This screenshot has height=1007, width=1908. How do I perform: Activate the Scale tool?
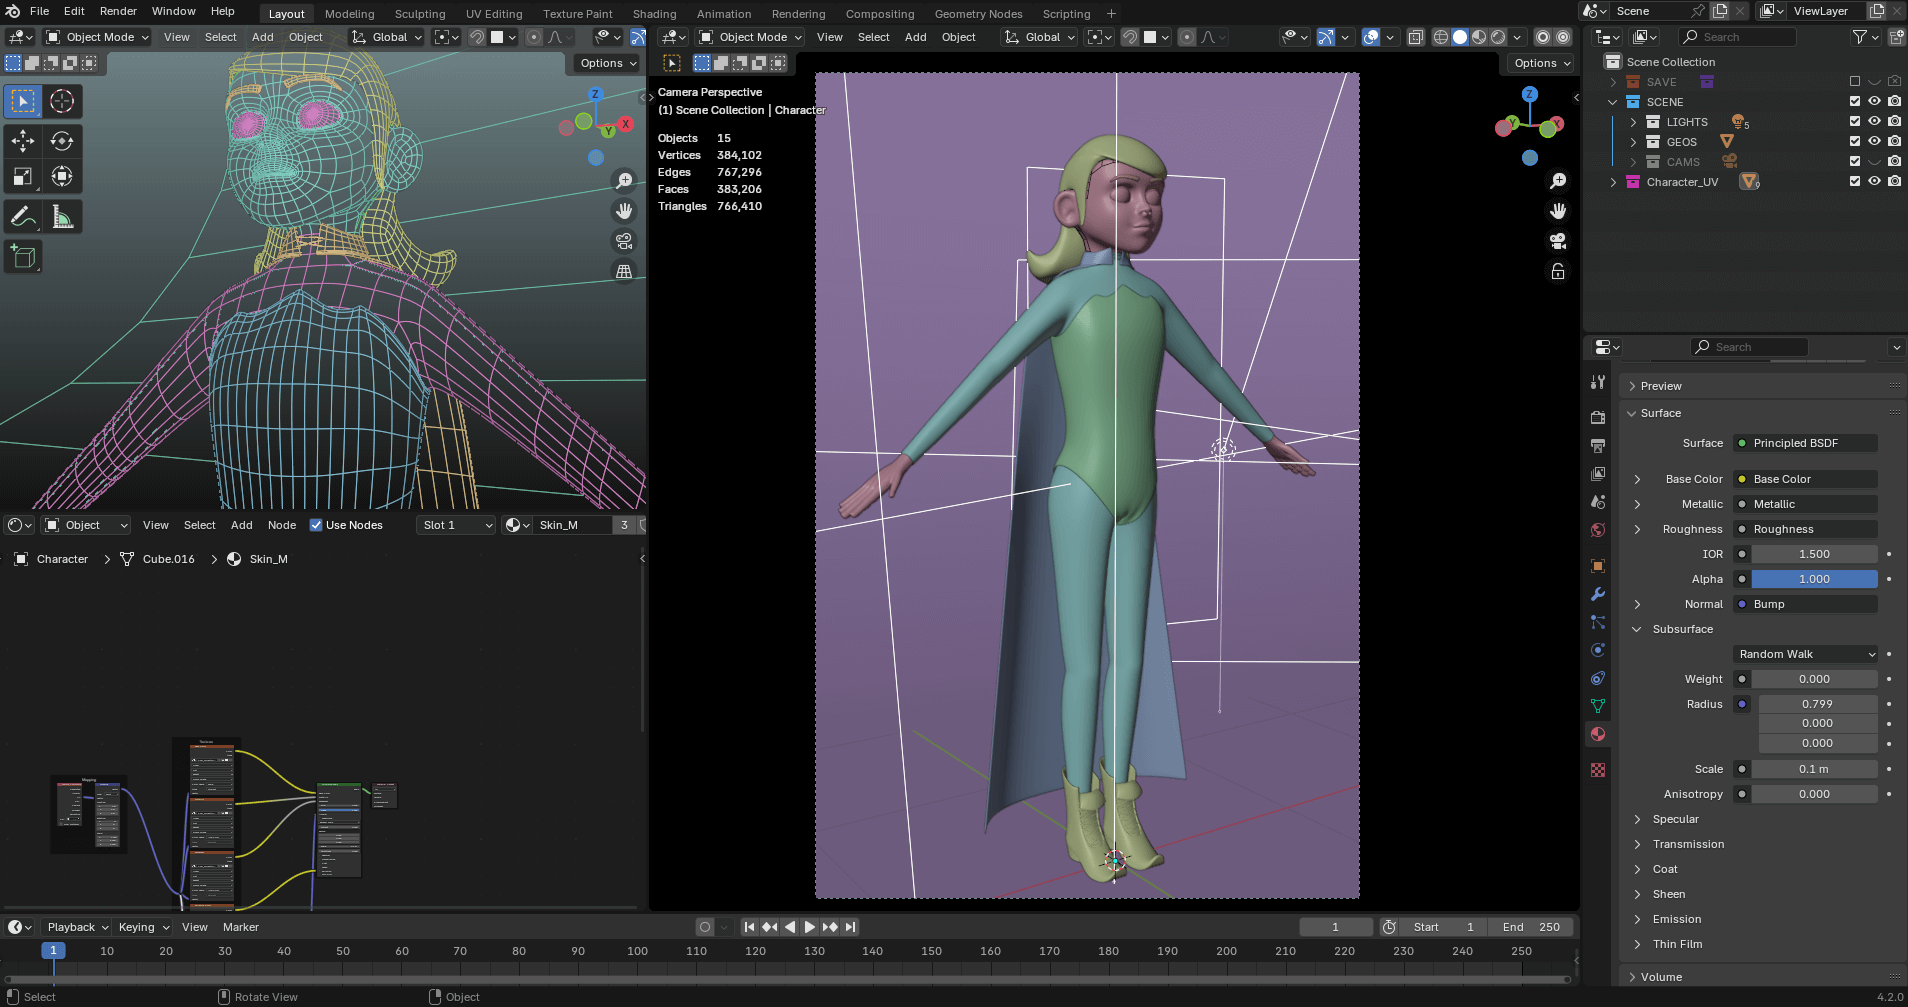pyautogui.click(x=23, y=177)
